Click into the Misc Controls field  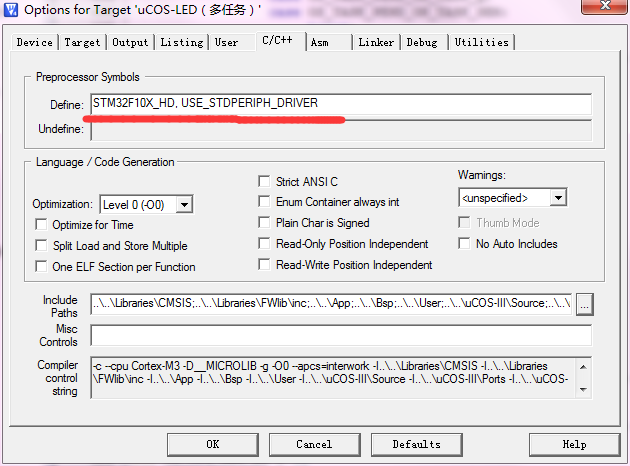click(x=340, y=335)
